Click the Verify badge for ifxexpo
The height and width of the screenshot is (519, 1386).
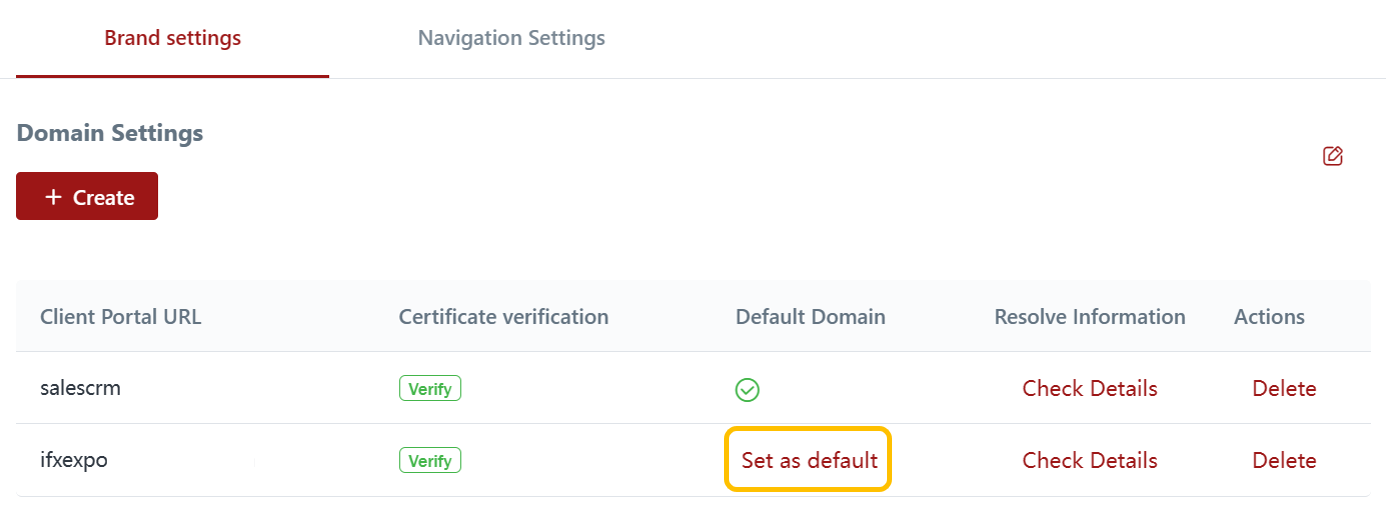click(x=430, y=461)
